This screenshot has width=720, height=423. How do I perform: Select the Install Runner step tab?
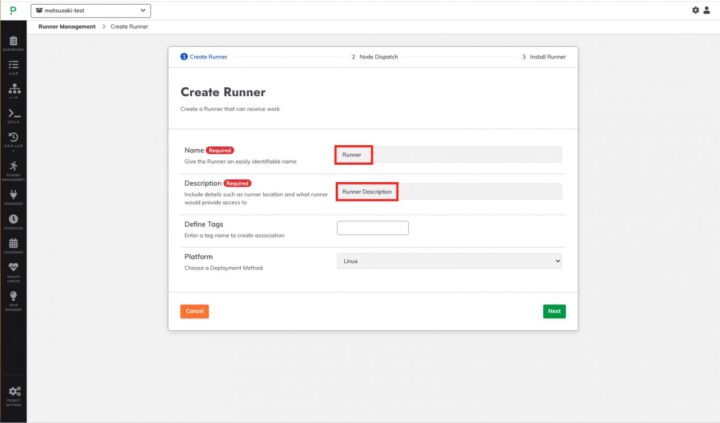click(x=544, y=57)
